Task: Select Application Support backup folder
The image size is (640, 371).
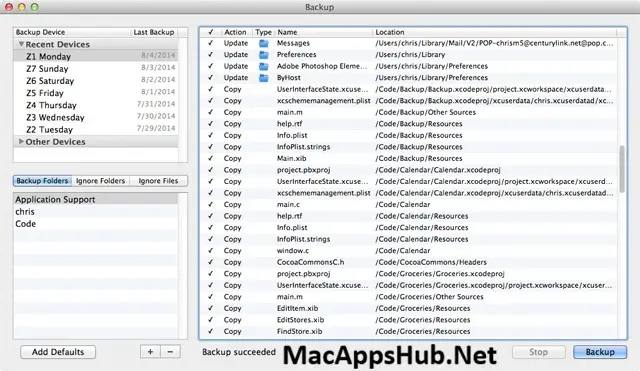Action: click(96, 199)
